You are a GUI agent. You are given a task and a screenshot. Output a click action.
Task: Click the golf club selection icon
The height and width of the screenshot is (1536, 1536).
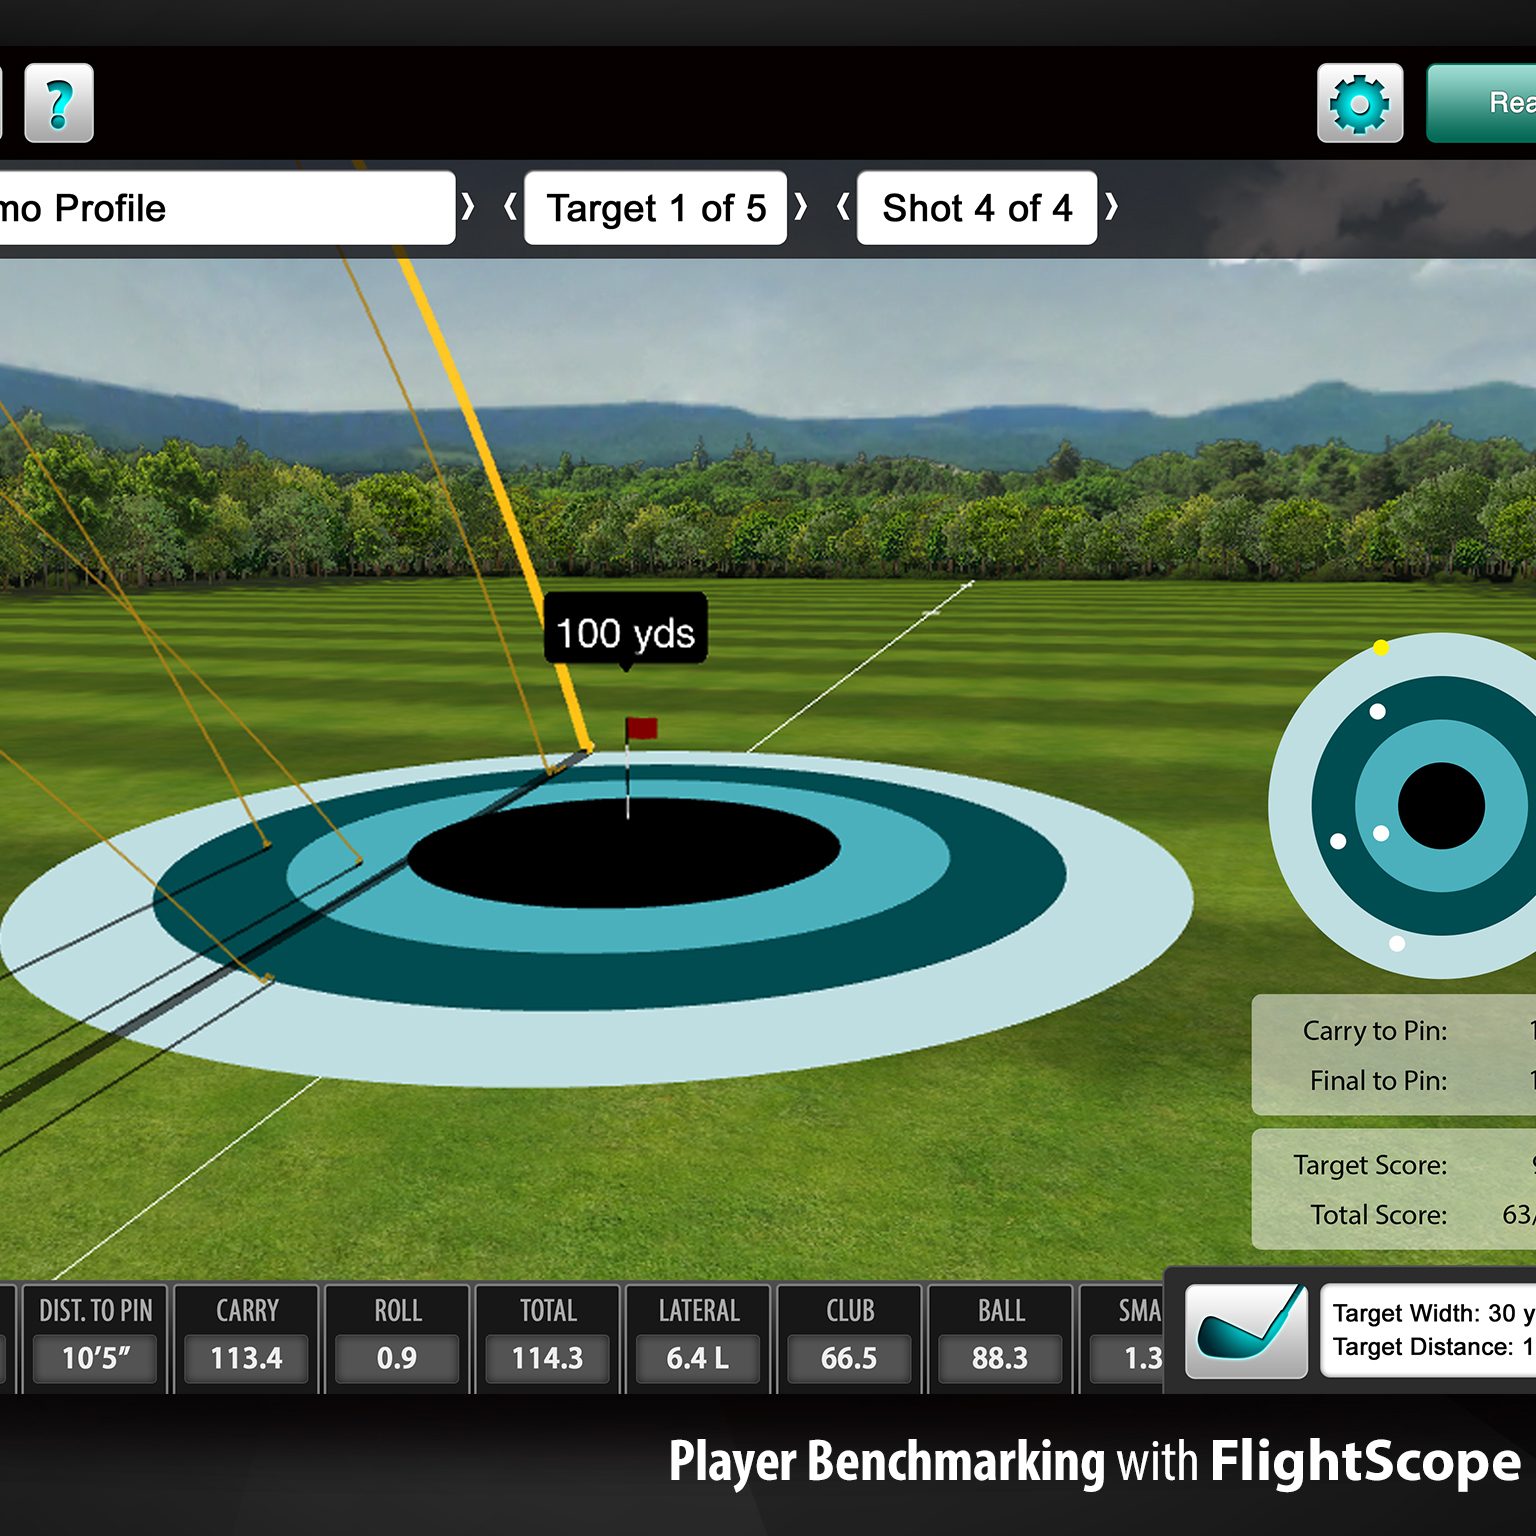[1246, 1331]
